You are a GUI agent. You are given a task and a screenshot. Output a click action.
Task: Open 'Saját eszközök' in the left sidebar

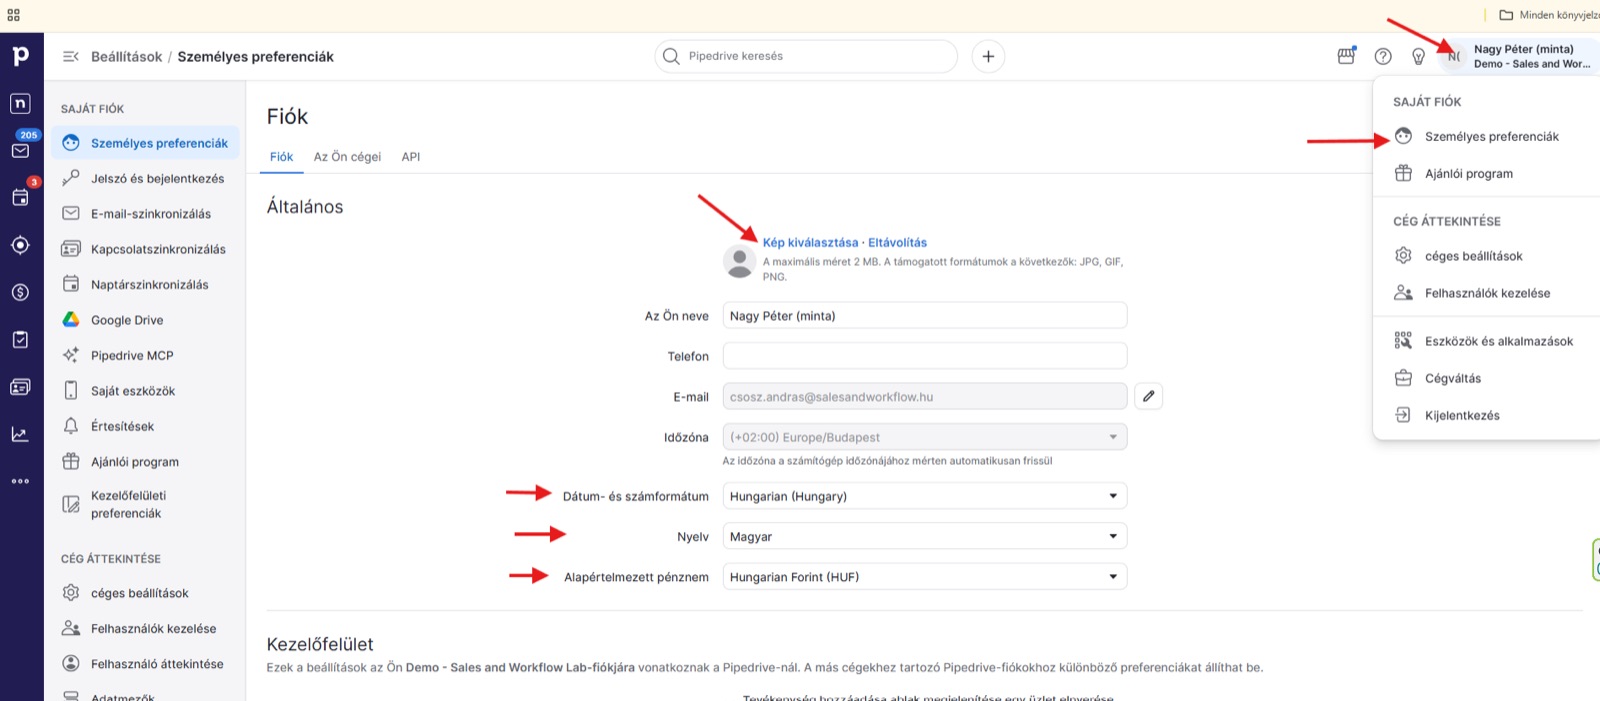[x=145, y=391]
